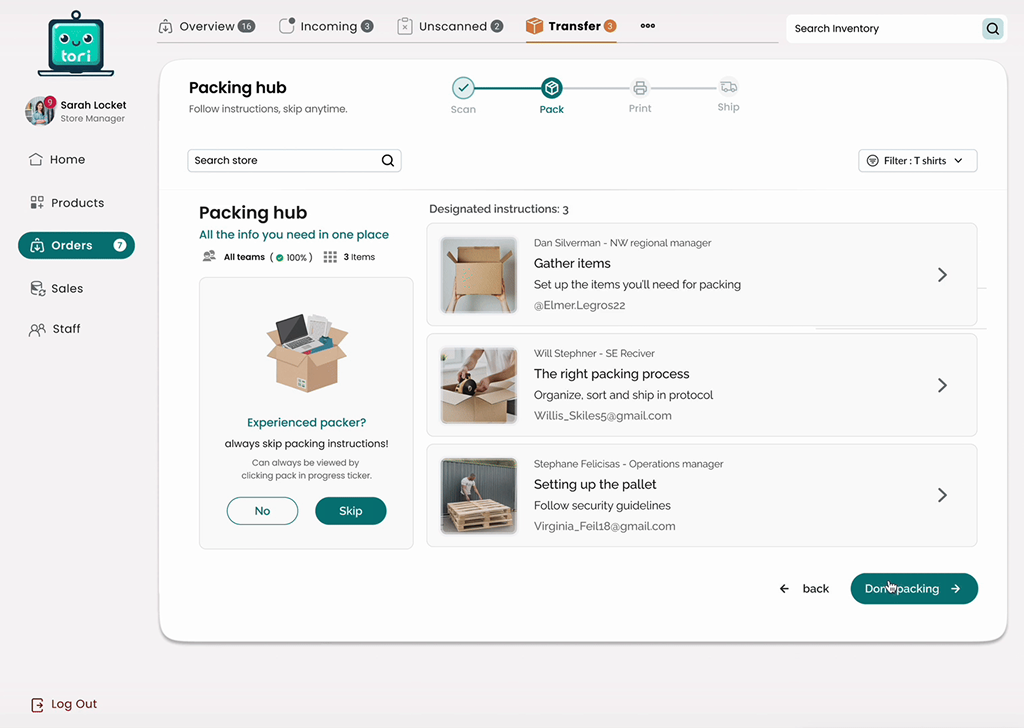Viewport: 1024px width, 728px height.
Task: Click the Pack step box icon
Action: click(x=551, y=88)
